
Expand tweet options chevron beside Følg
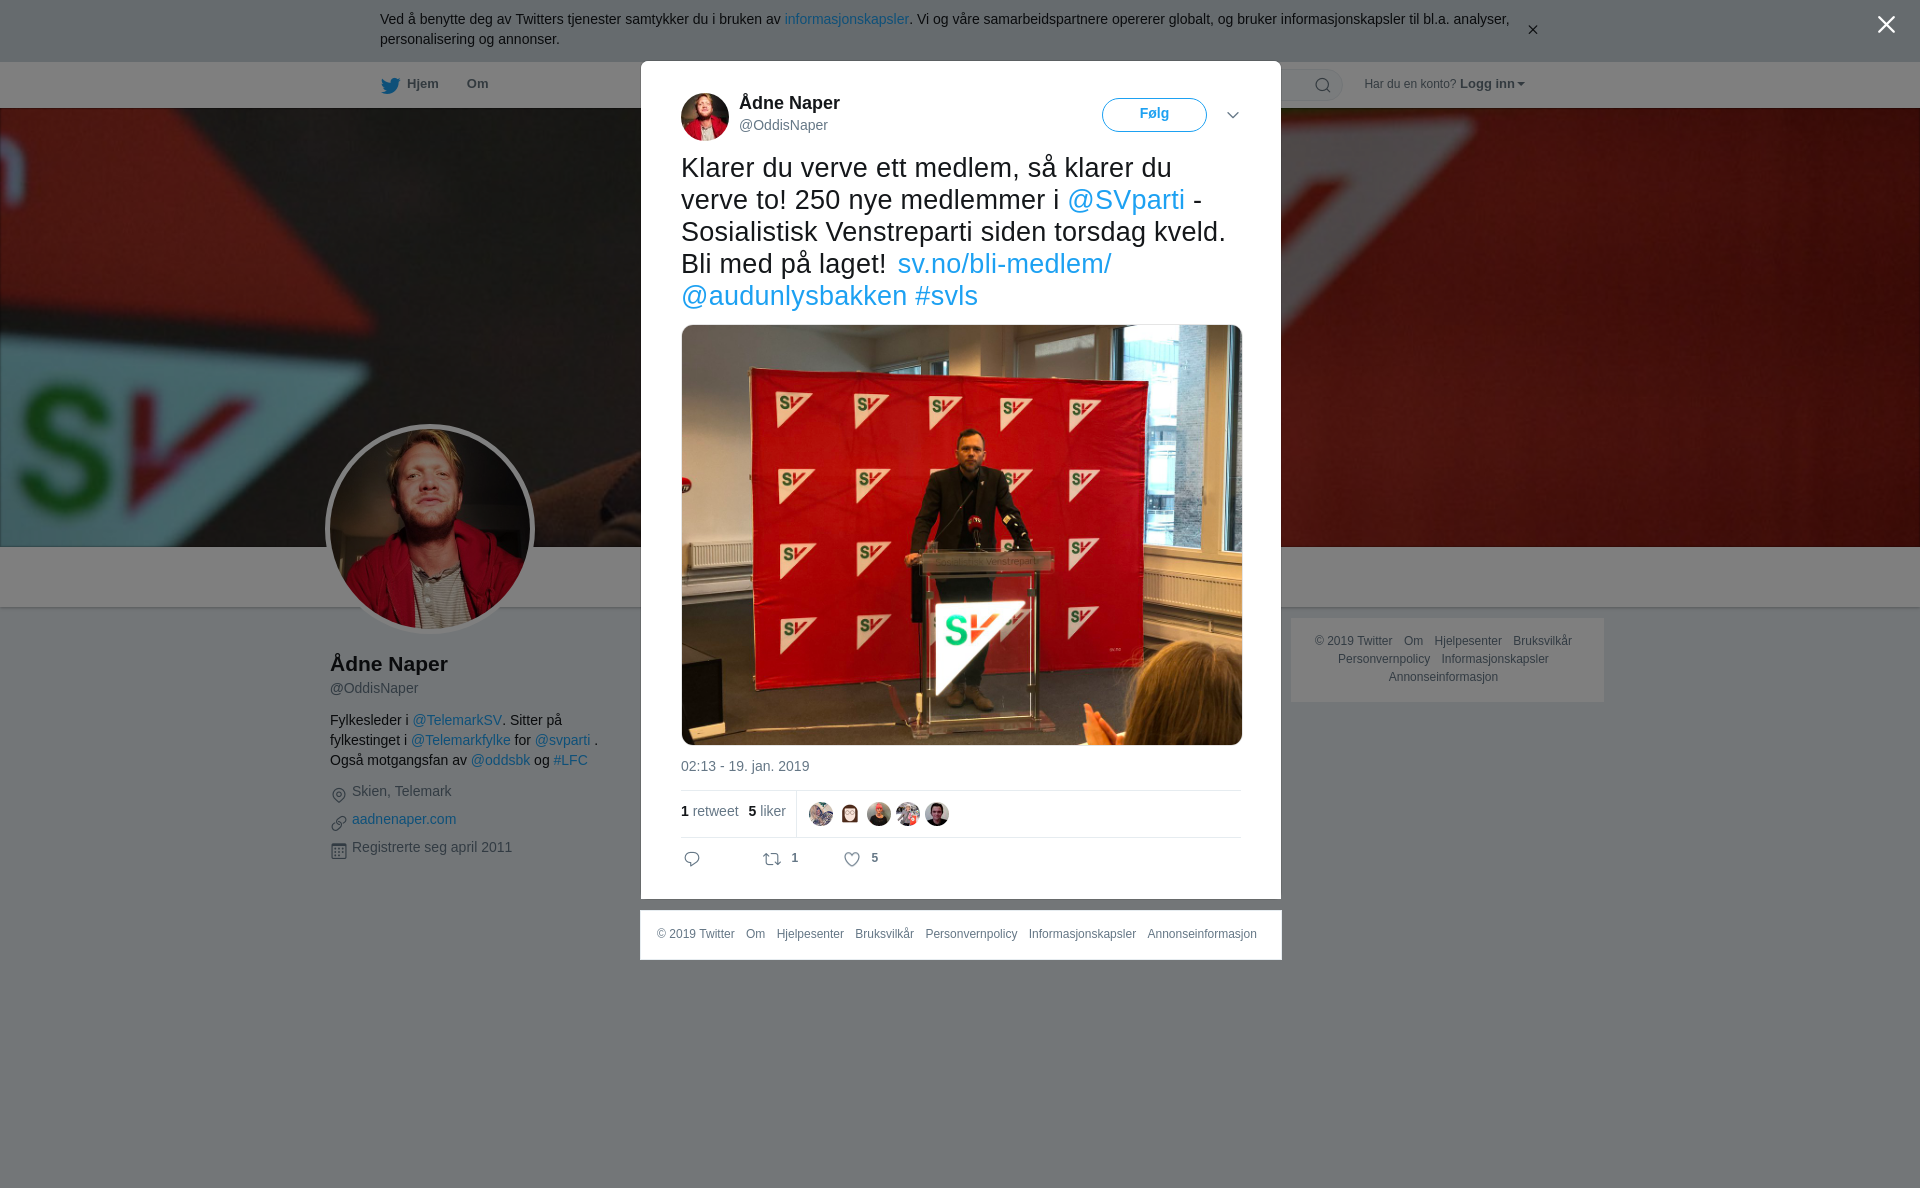coord(1233,115)
